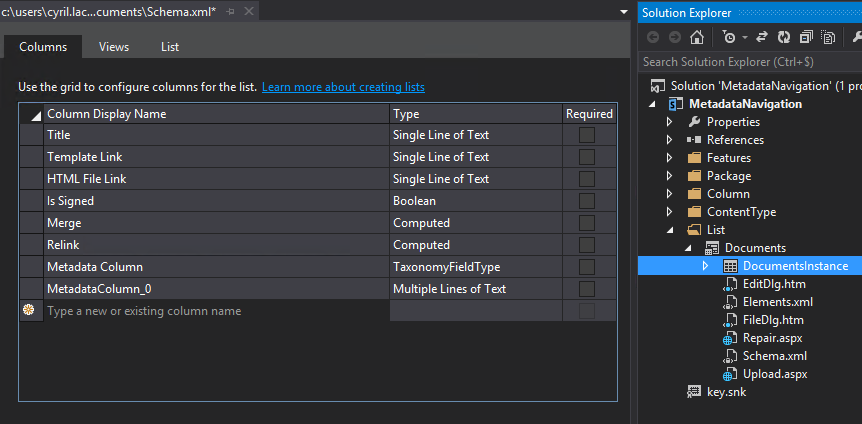
Task: Open the List tab
Action: pyautogui.click(x=170, y=47)
